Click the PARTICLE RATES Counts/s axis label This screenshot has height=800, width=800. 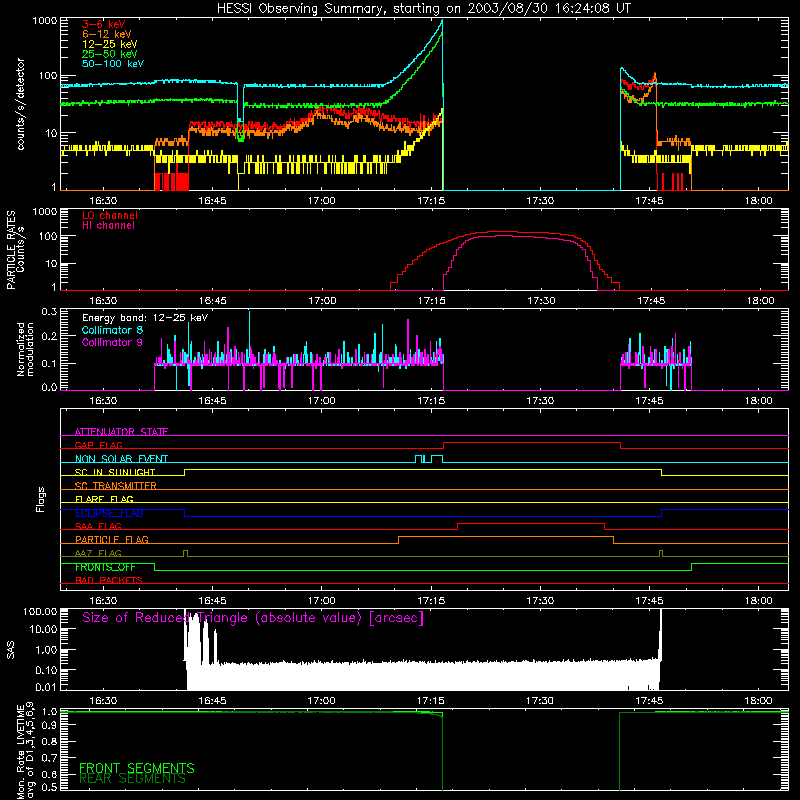(x=15, y=250)
